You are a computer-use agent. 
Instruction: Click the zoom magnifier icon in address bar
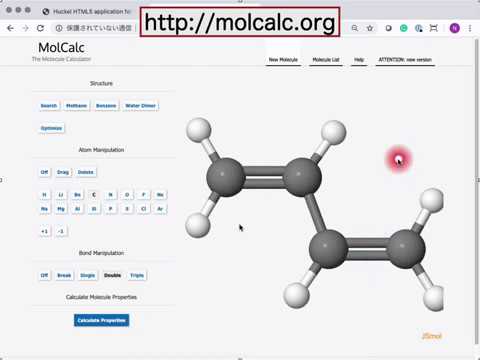pos(355,28)
